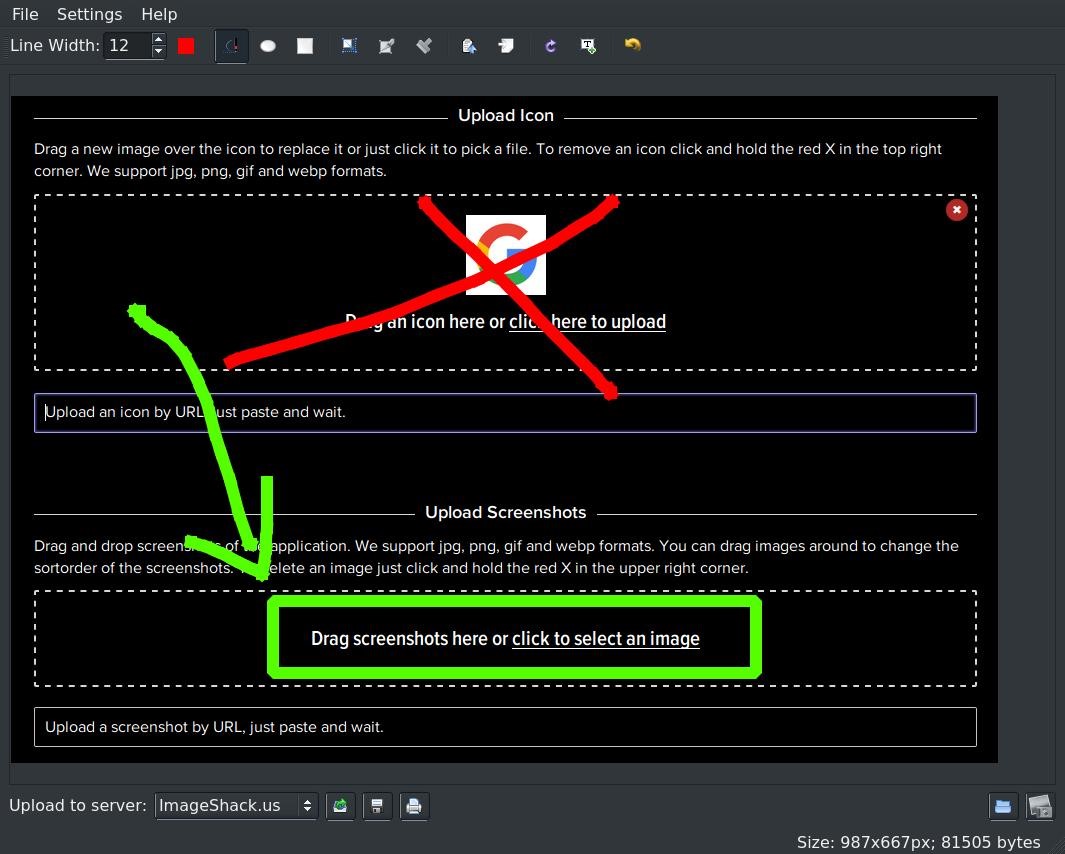1065x854 pixels.
Task: Activate the crop selection tool
Action: click(349, 45)
